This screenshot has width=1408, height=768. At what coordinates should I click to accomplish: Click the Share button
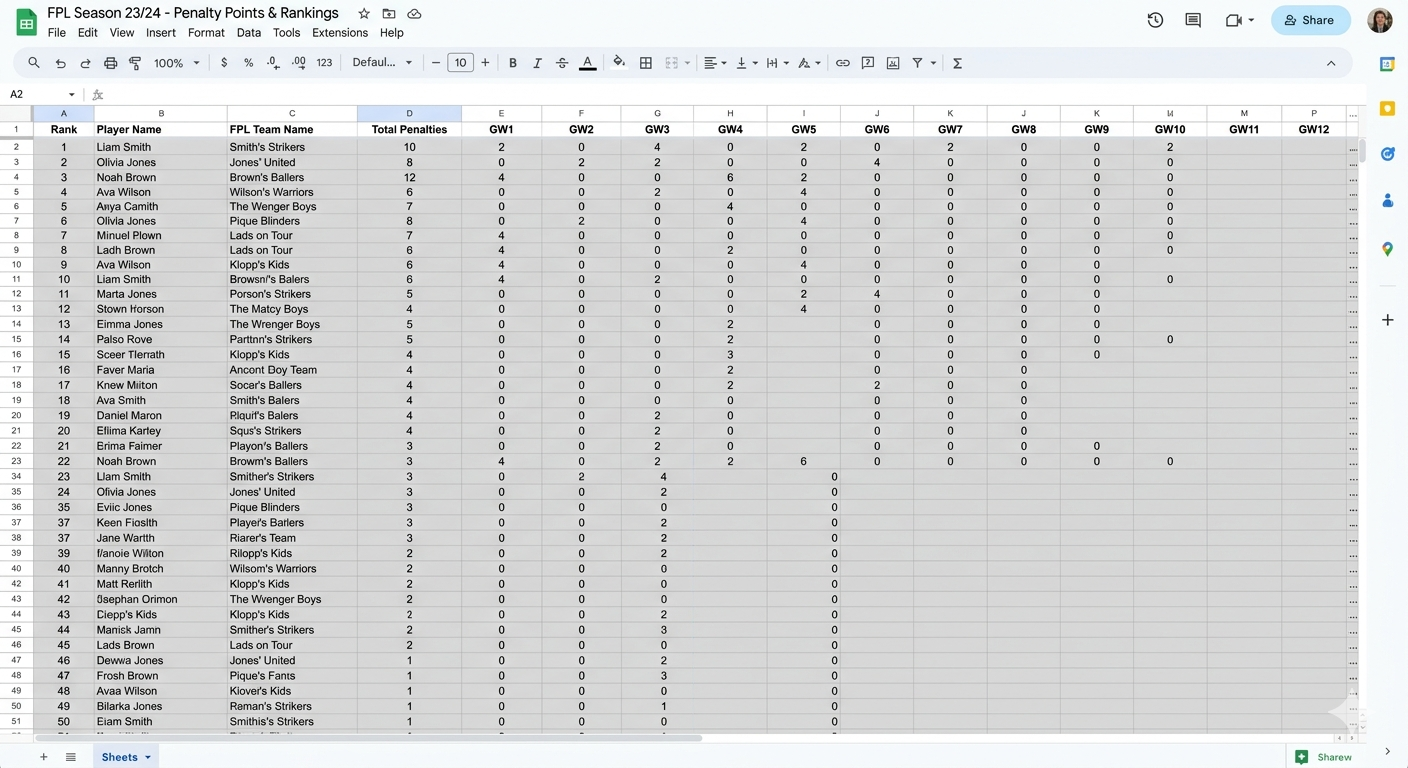1310,20
